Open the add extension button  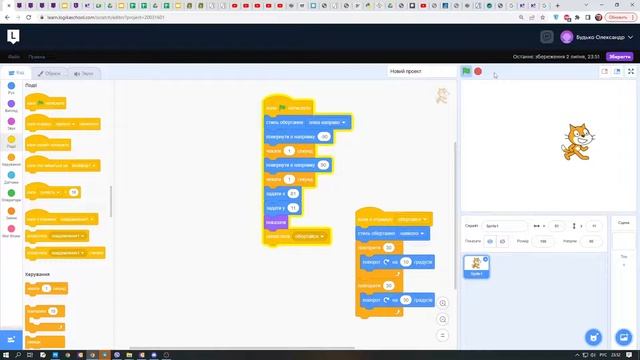click(11, 340)
